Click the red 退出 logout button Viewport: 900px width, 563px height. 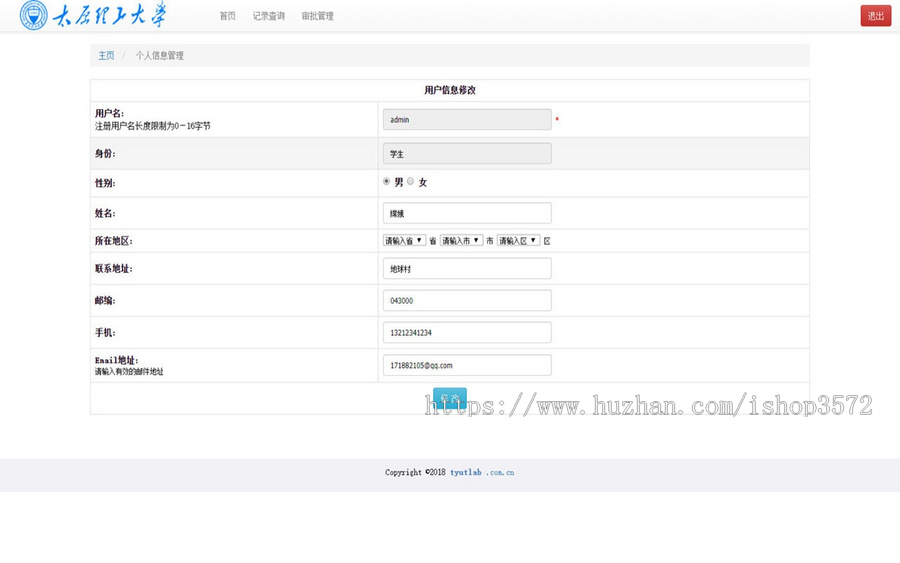(875, 15)
